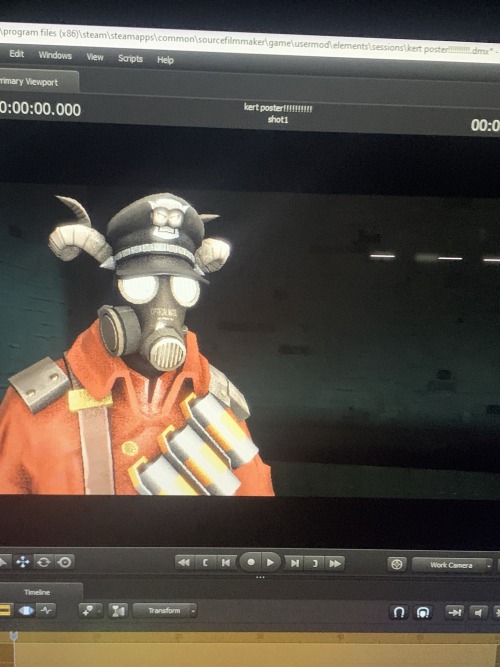Open the Help menu
Image resolution: width=500 pixels, height=667 pixels.
(165, 60)
